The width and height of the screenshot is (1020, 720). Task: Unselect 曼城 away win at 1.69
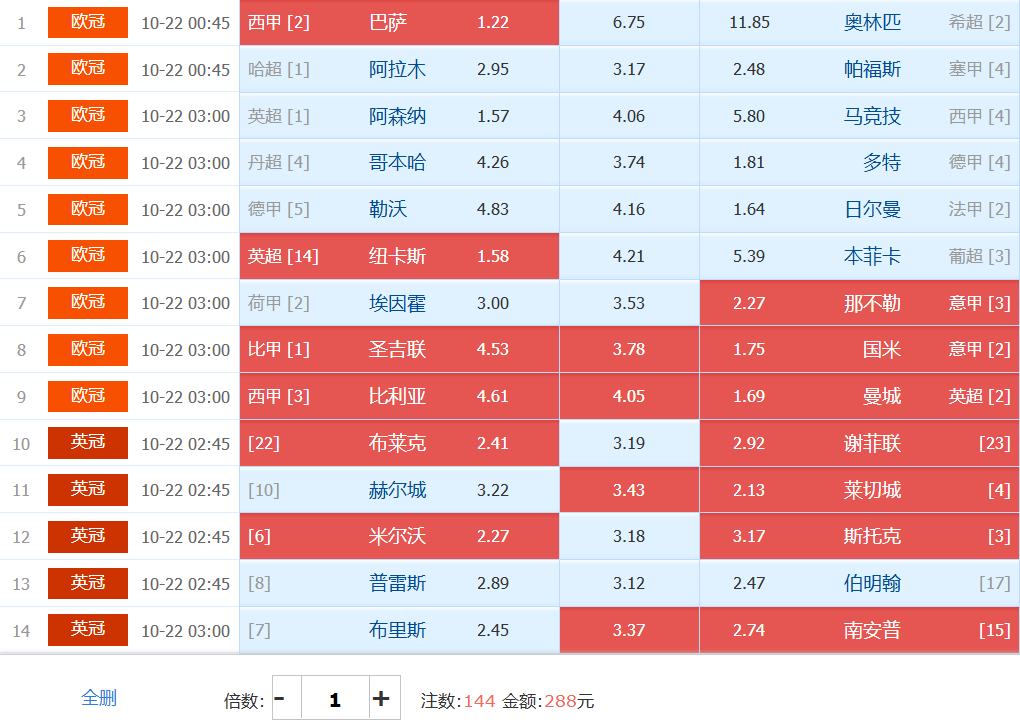[x=859, y=396]
